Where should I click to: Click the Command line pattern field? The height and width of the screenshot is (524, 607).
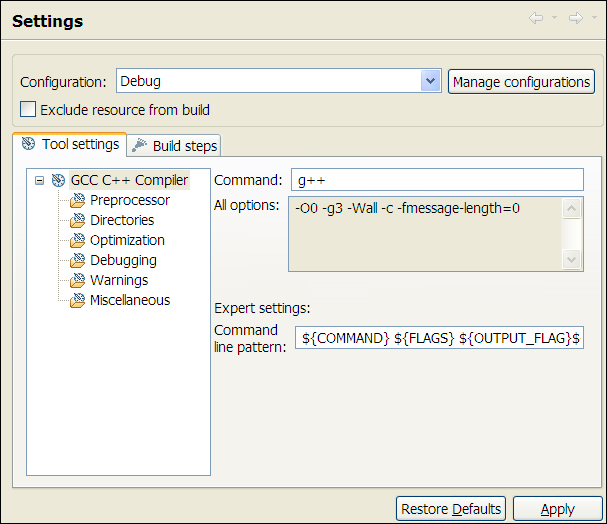tap(439, 338)
